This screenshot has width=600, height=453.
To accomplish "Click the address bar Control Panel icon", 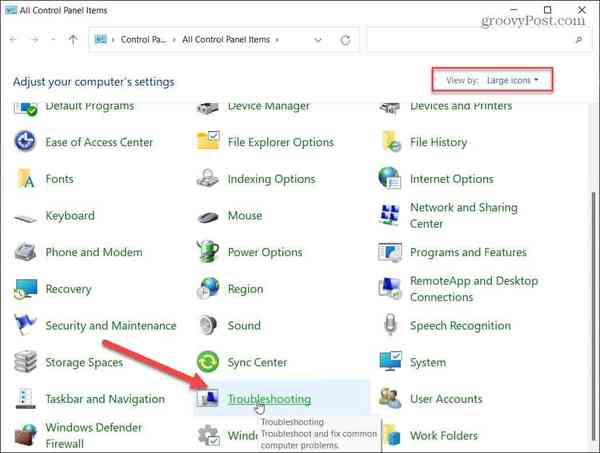I will 101,39.
